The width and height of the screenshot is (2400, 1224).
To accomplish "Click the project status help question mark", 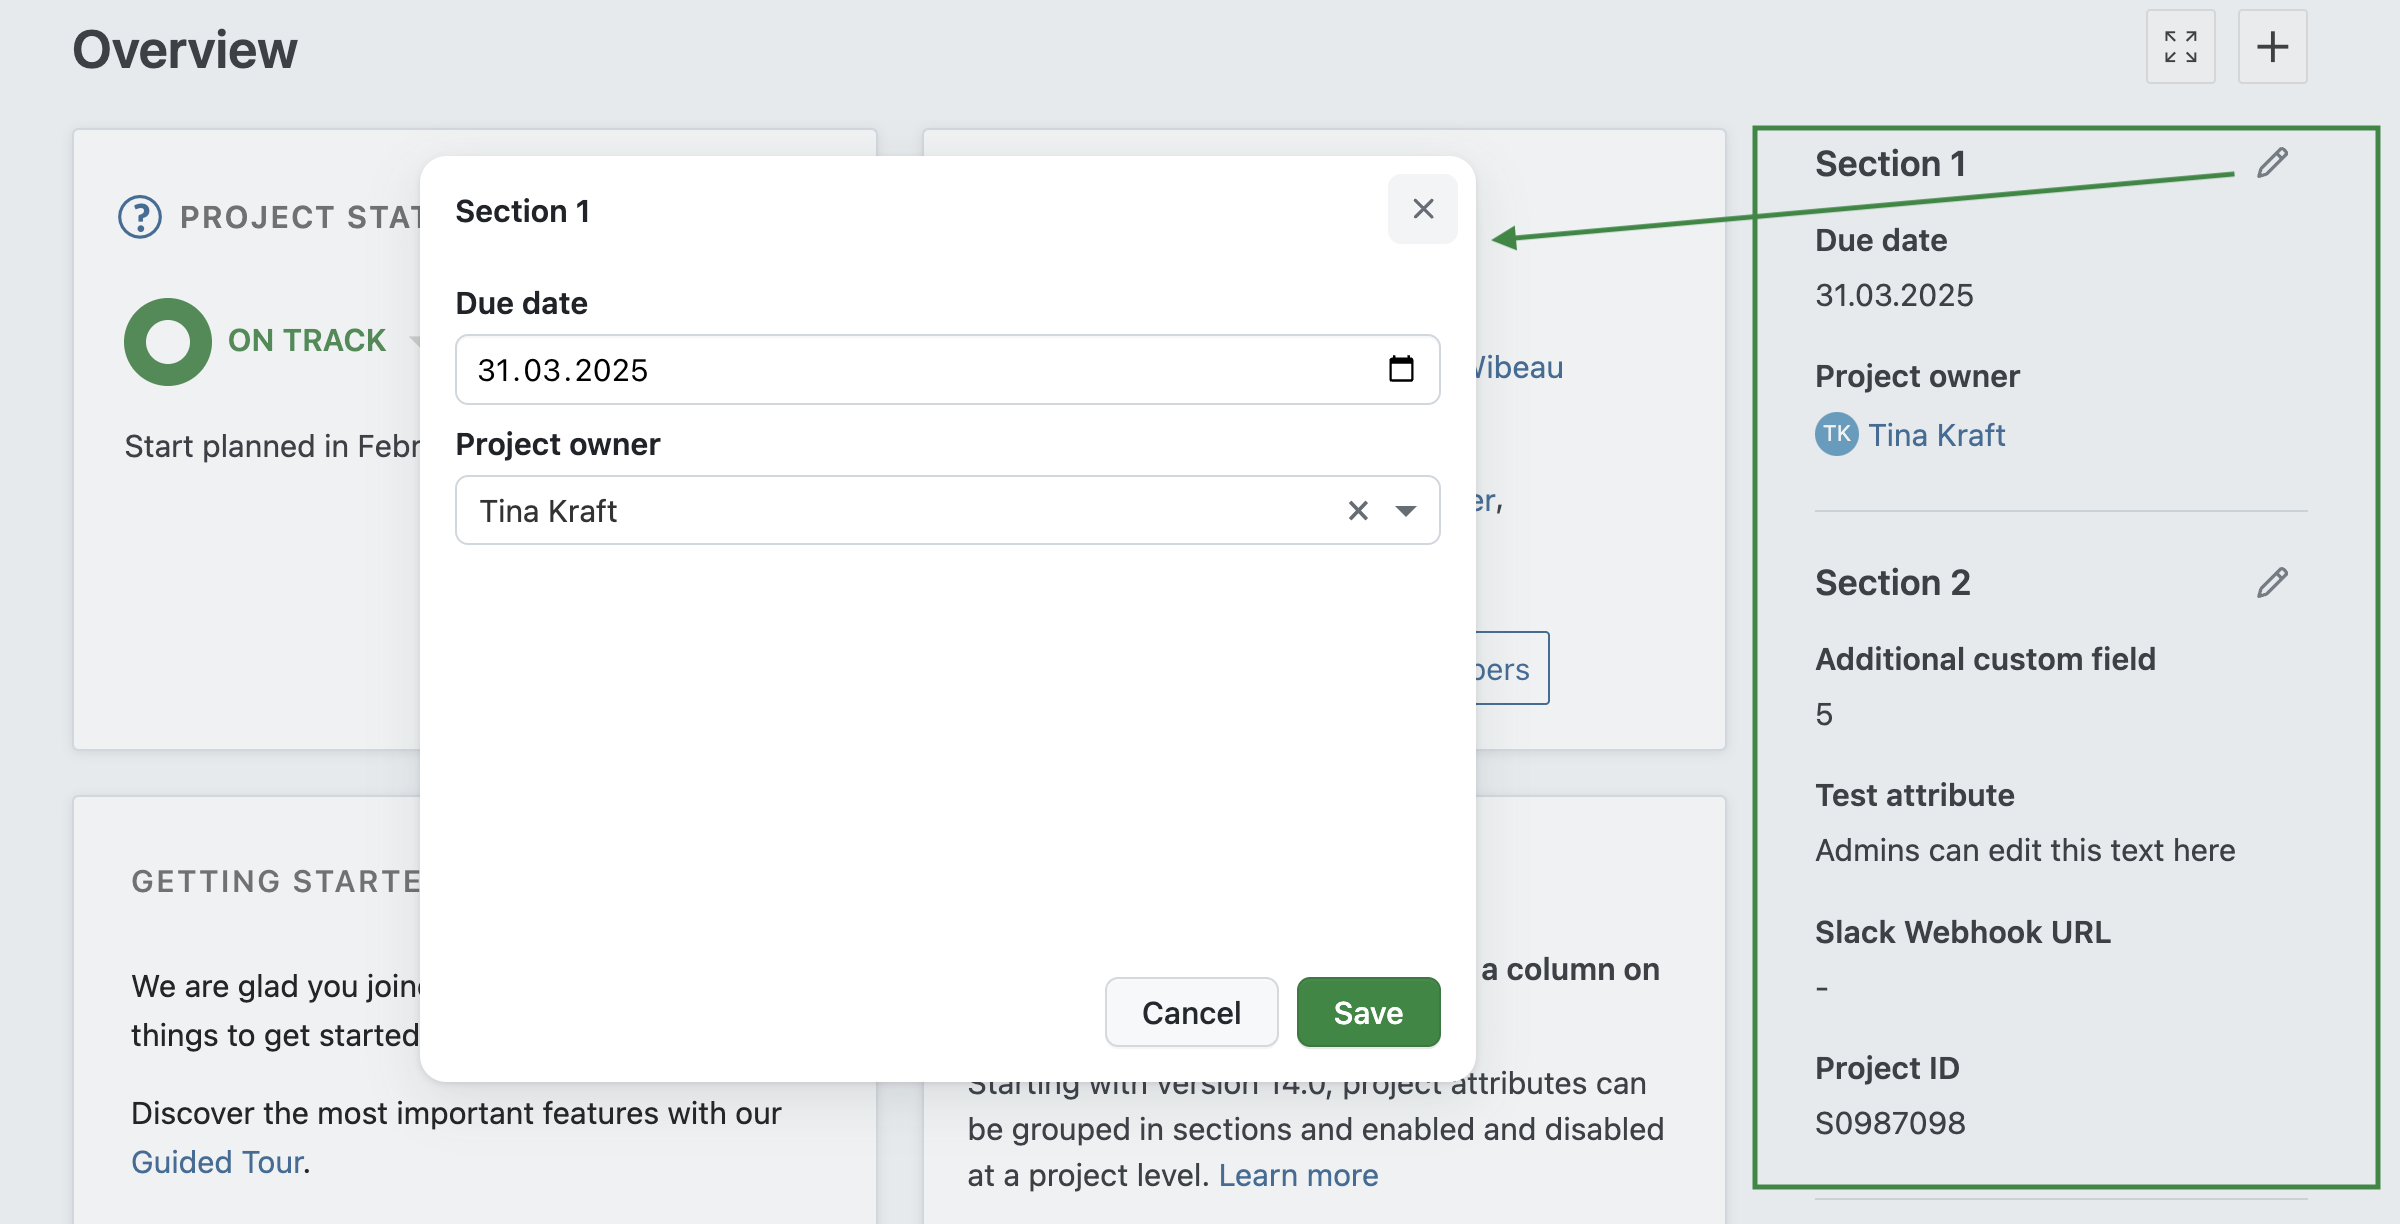I will pyautogui.click(x=140, y=216).
